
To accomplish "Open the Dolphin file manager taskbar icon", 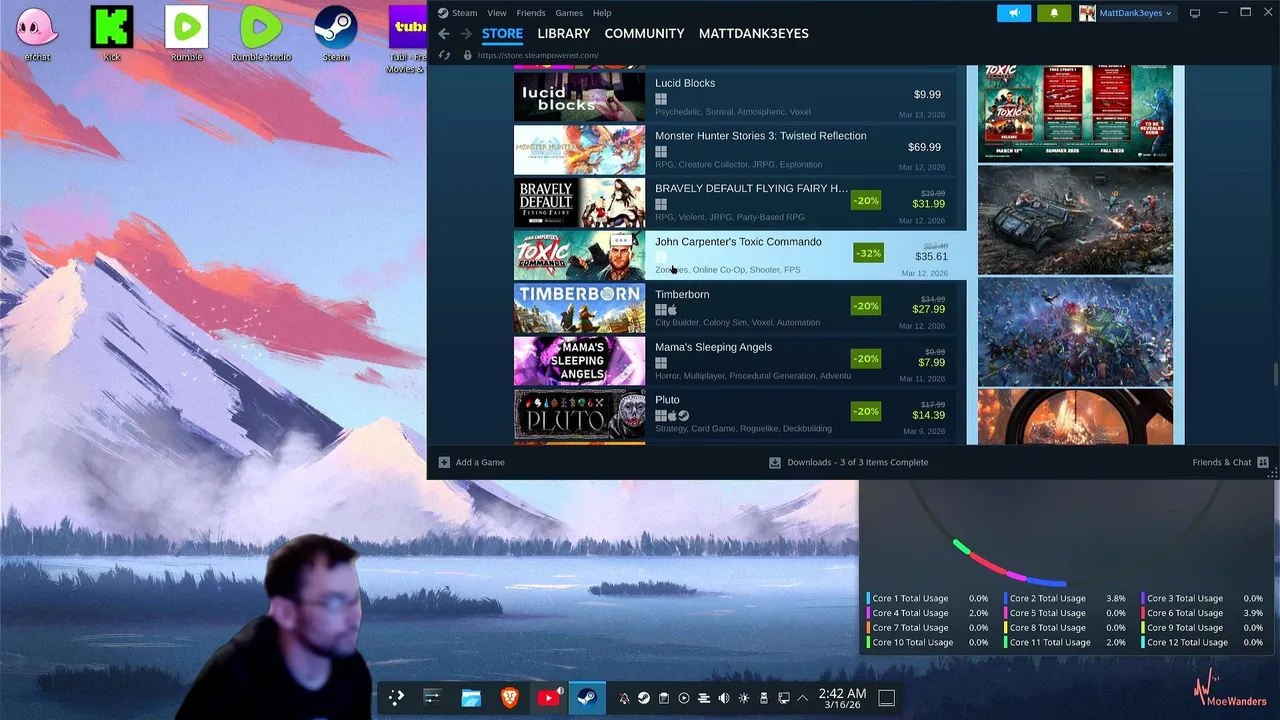I will click(x=471, y=697).
